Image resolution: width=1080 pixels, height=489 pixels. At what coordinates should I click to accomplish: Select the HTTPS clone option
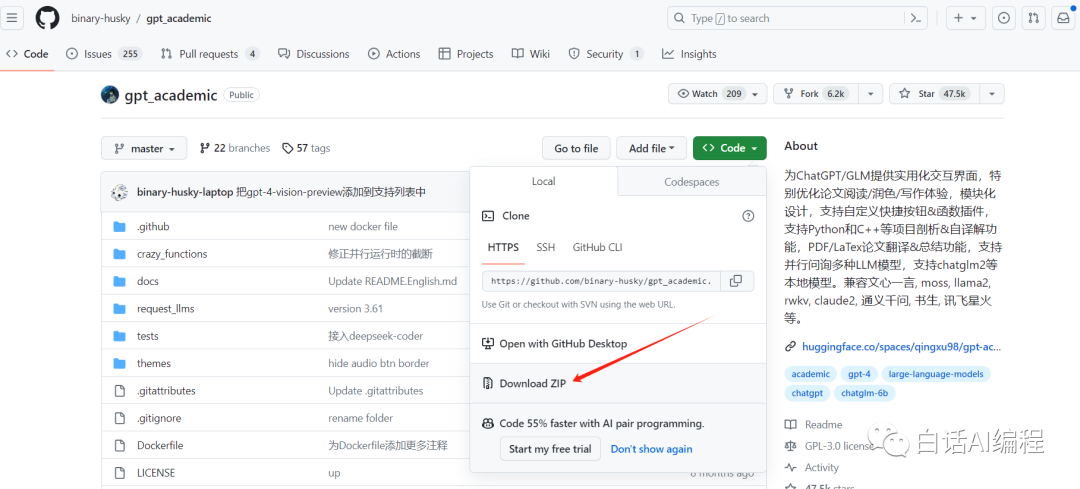click(503, 247)
